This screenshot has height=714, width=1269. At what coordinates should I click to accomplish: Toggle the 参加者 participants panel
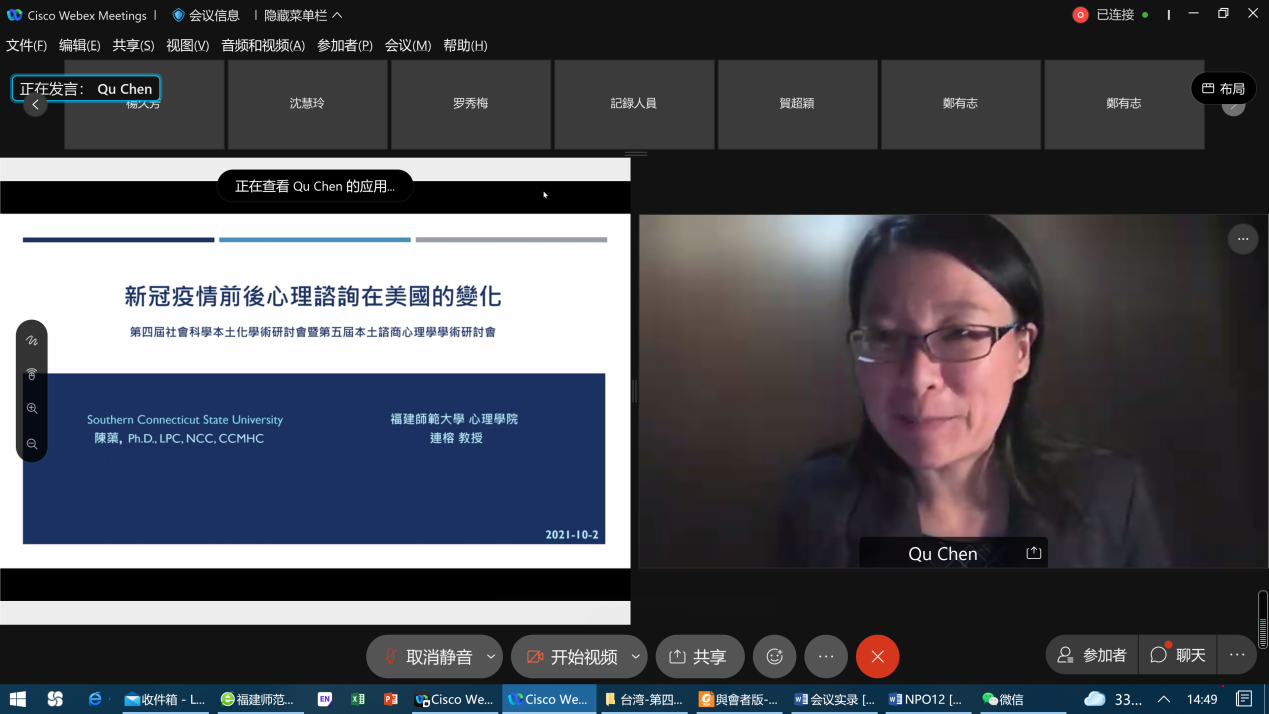pyautogui.click(x=1092, y=655)
